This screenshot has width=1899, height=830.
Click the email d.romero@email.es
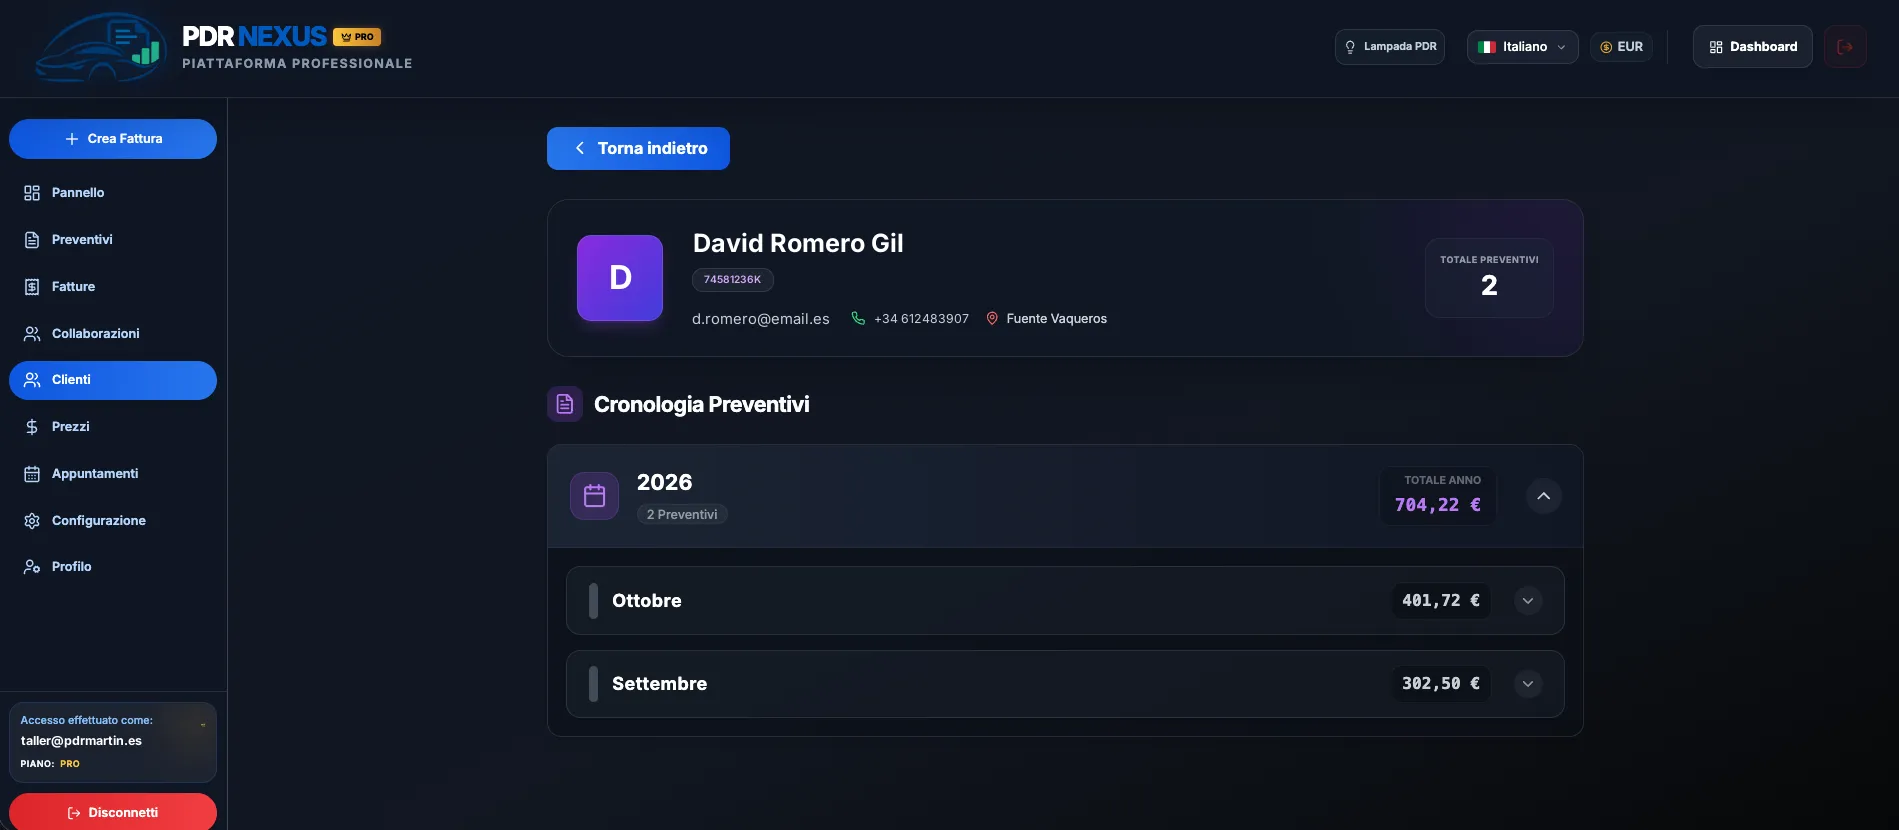pyautogui.click(x=761, y=319)
